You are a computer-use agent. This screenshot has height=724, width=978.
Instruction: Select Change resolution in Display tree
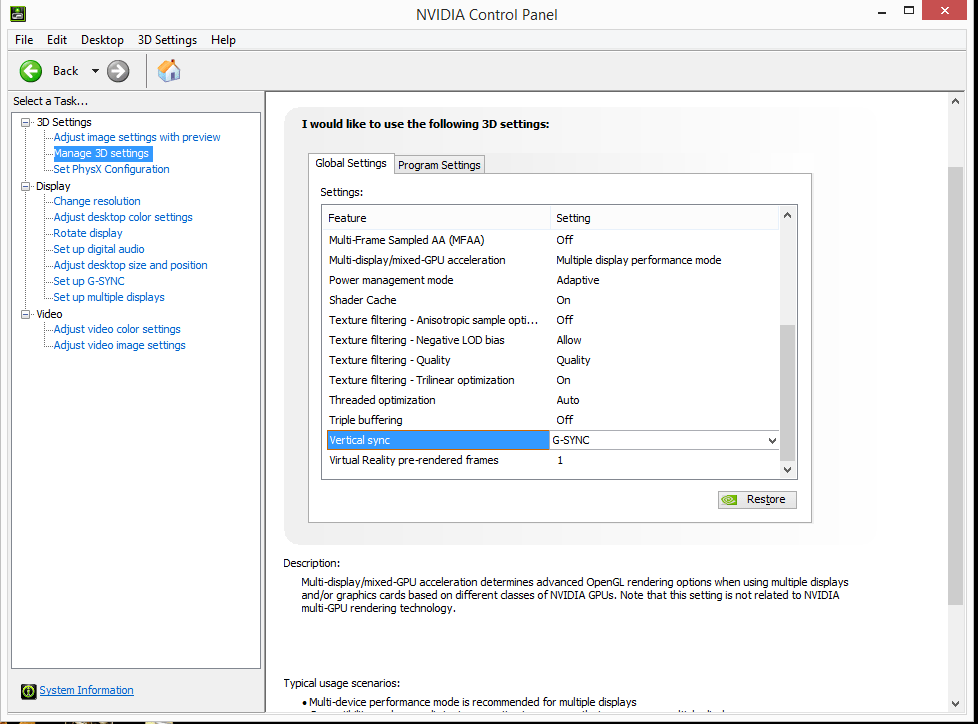click(x=97, y=201)
